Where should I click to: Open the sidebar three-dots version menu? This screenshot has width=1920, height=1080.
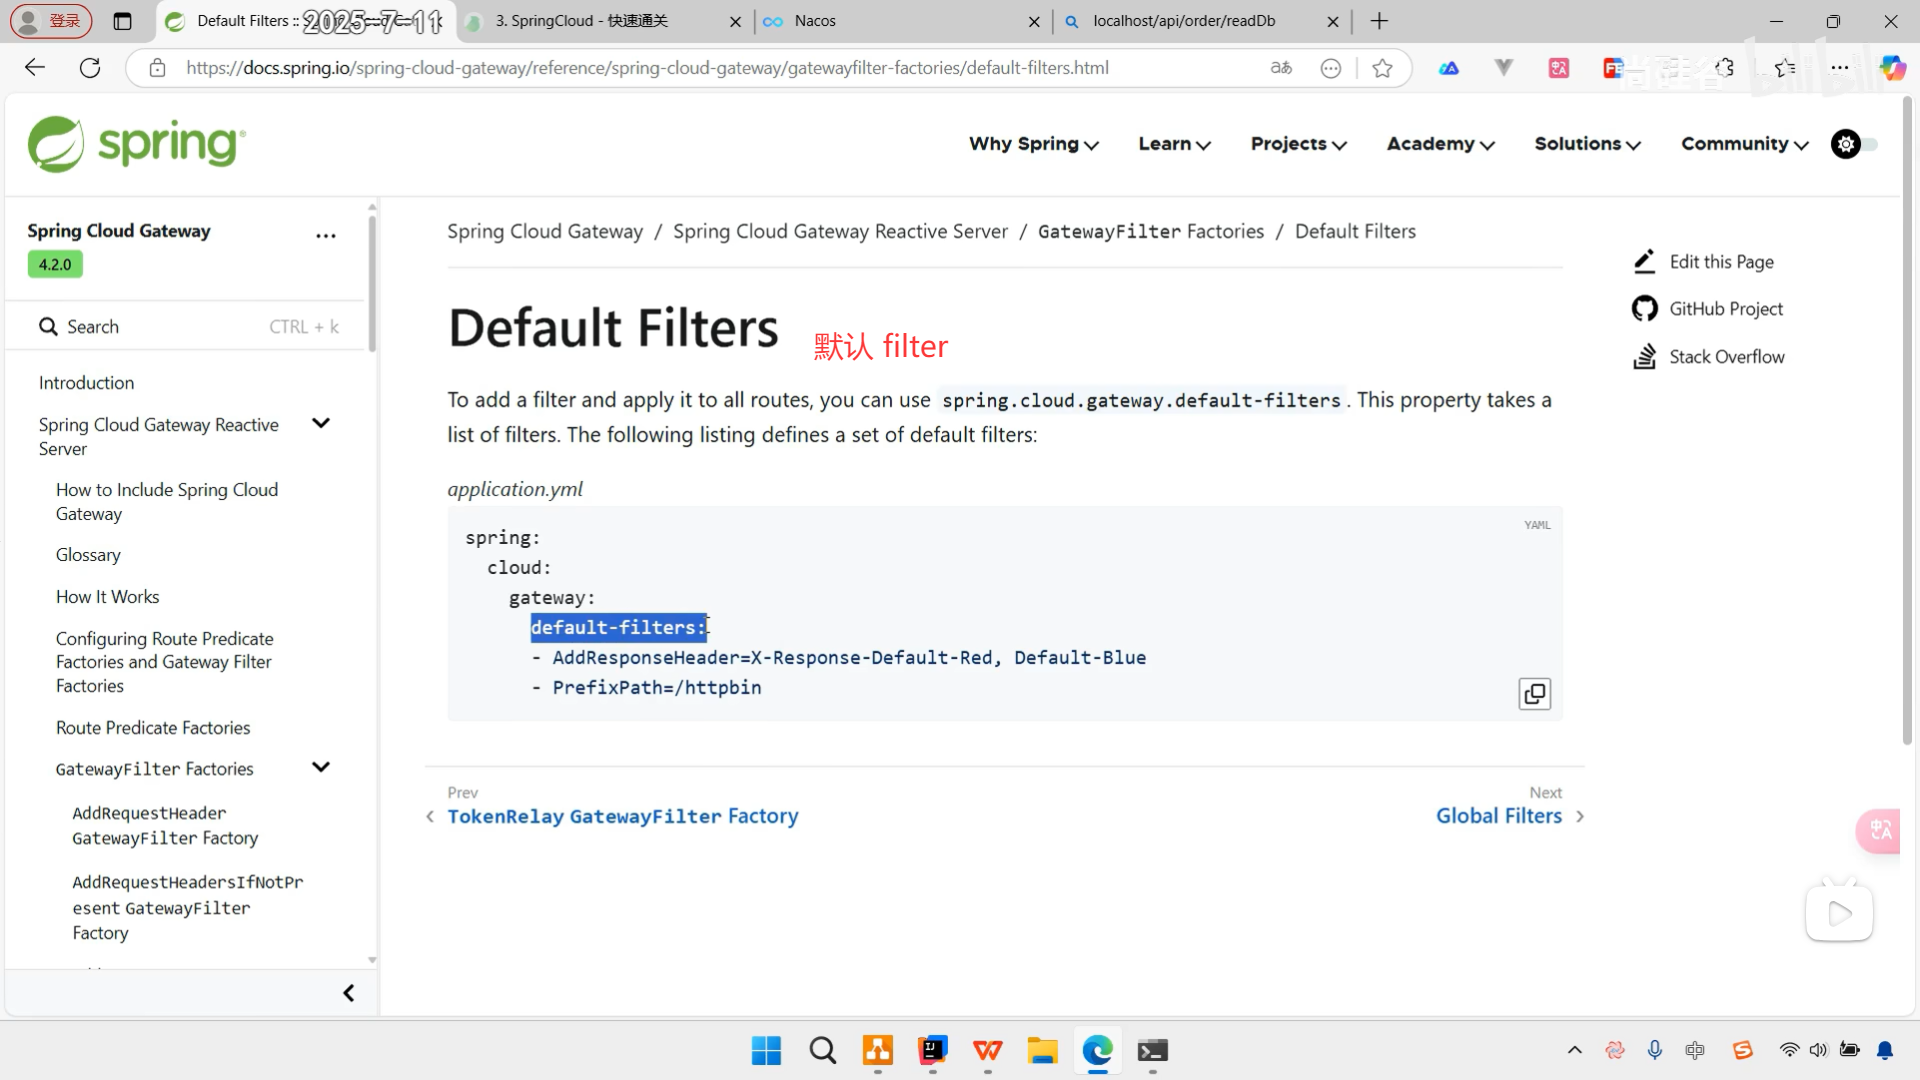(x=326, y=236)
